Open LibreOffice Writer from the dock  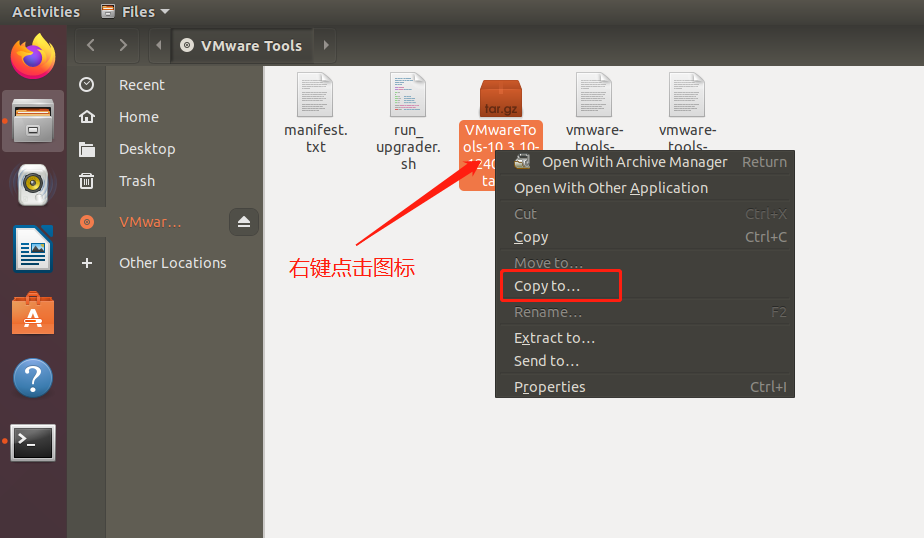point(33,248)
